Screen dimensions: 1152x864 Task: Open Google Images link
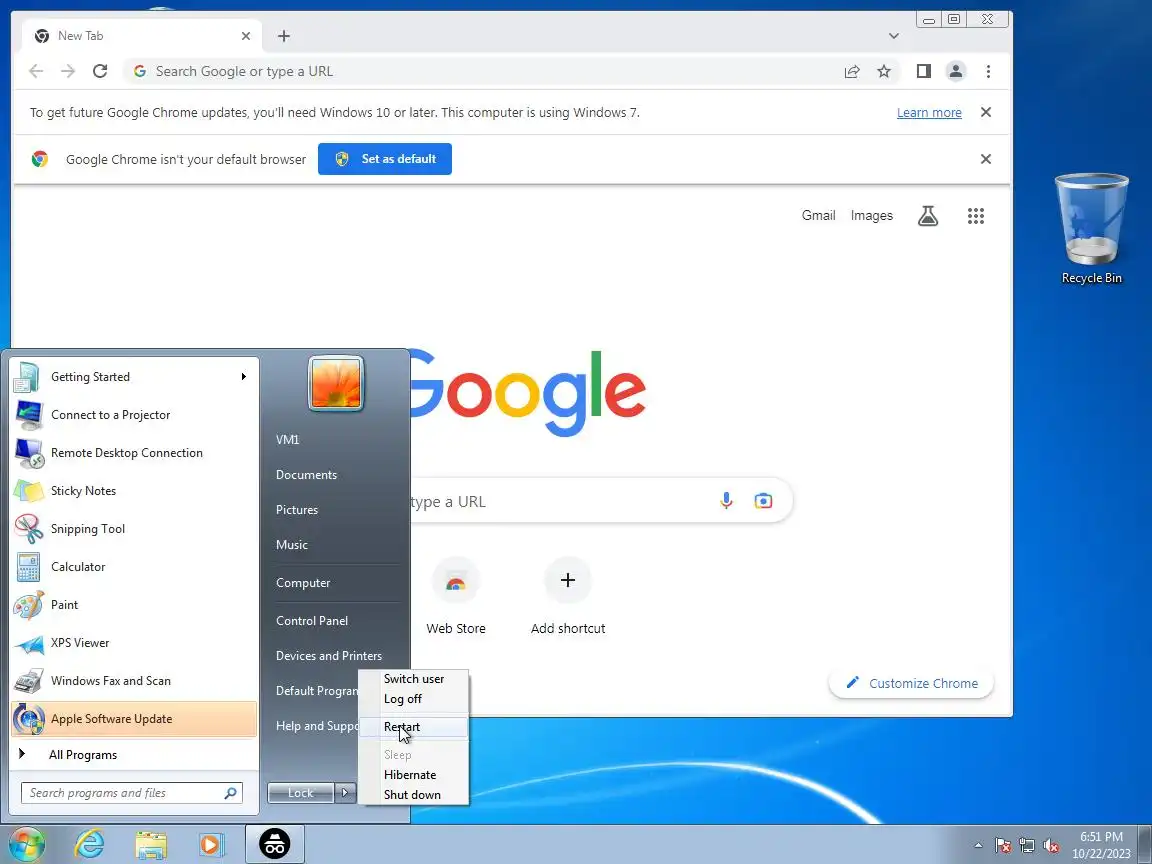(872, 215)
